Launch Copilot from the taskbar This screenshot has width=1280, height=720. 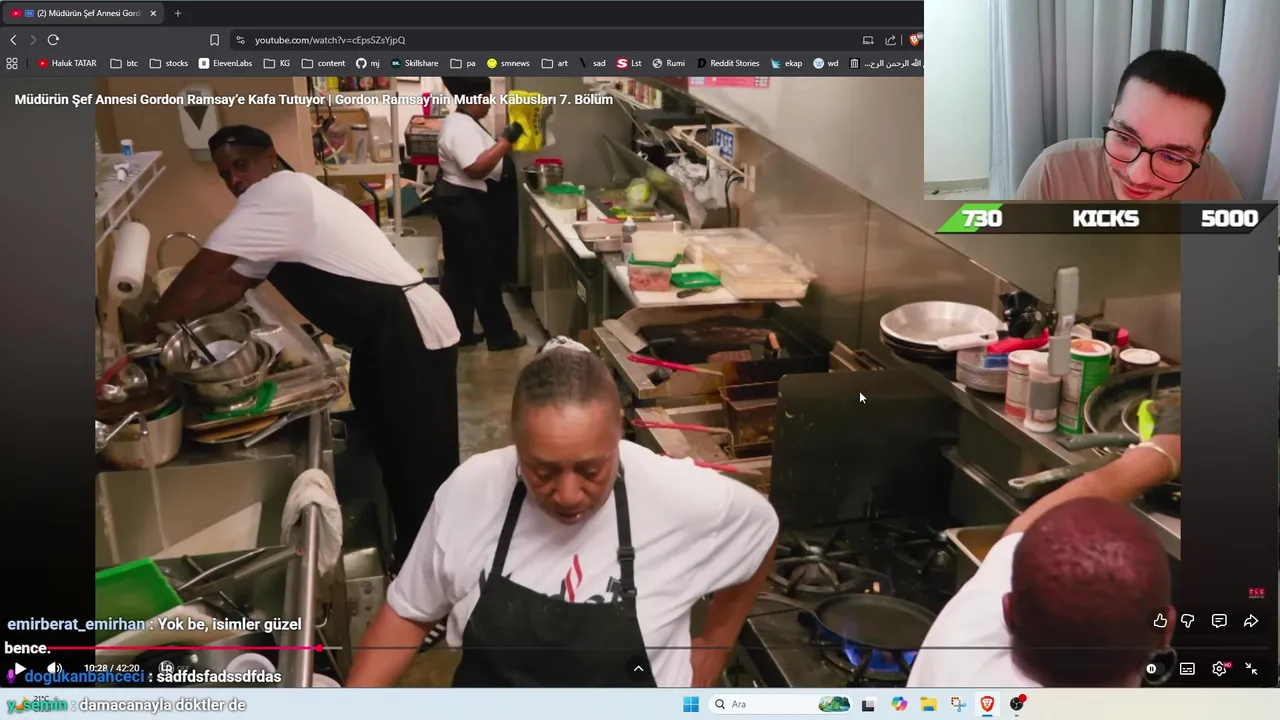pyautogui.click(x=899, y=704)
